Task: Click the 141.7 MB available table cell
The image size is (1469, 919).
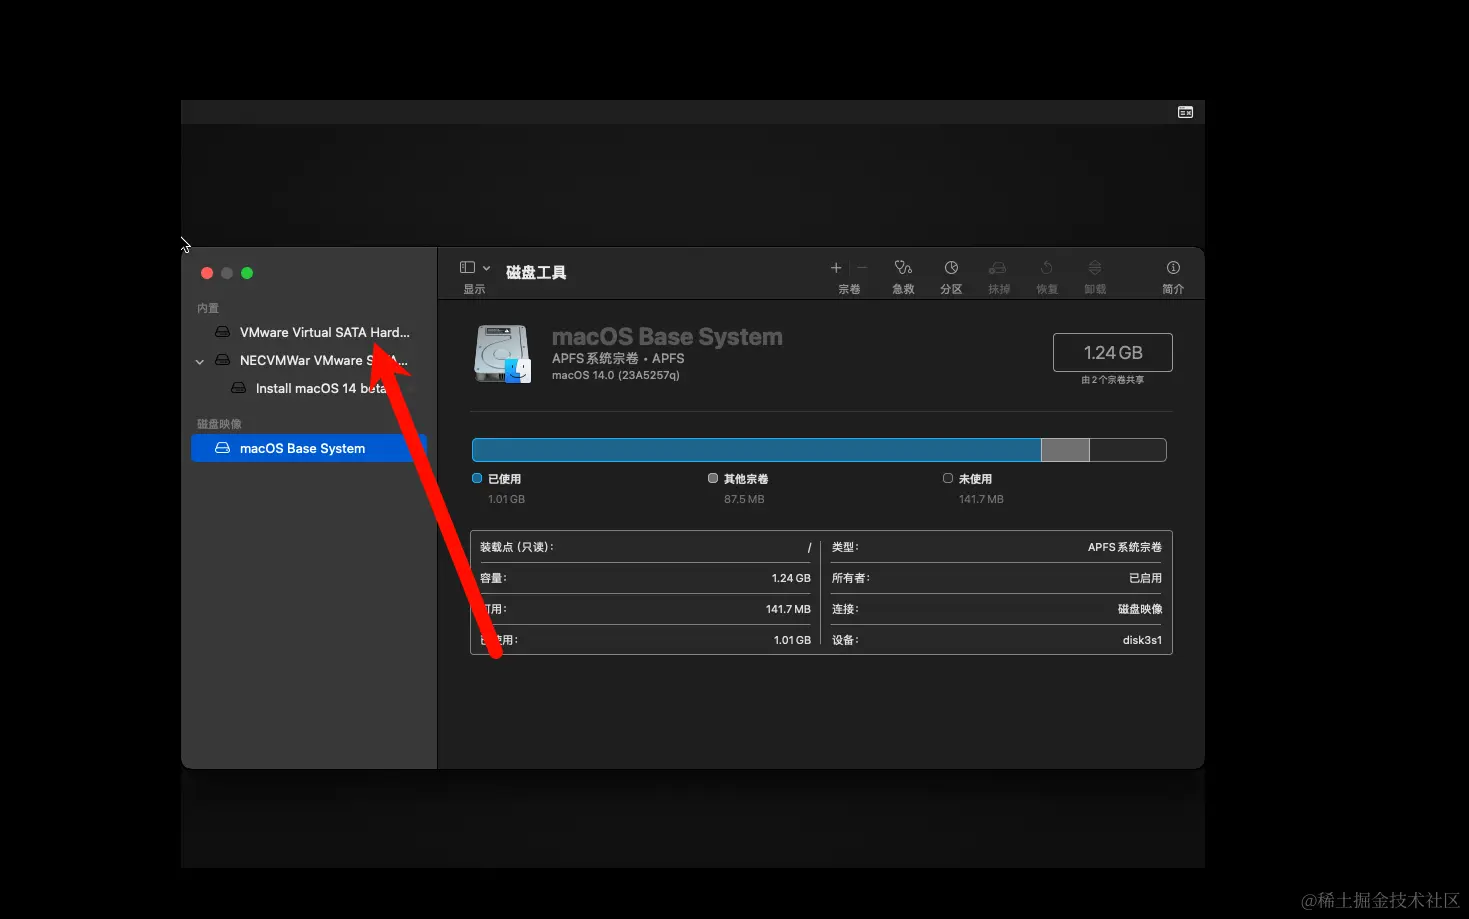Action: [x=788, y=609]
